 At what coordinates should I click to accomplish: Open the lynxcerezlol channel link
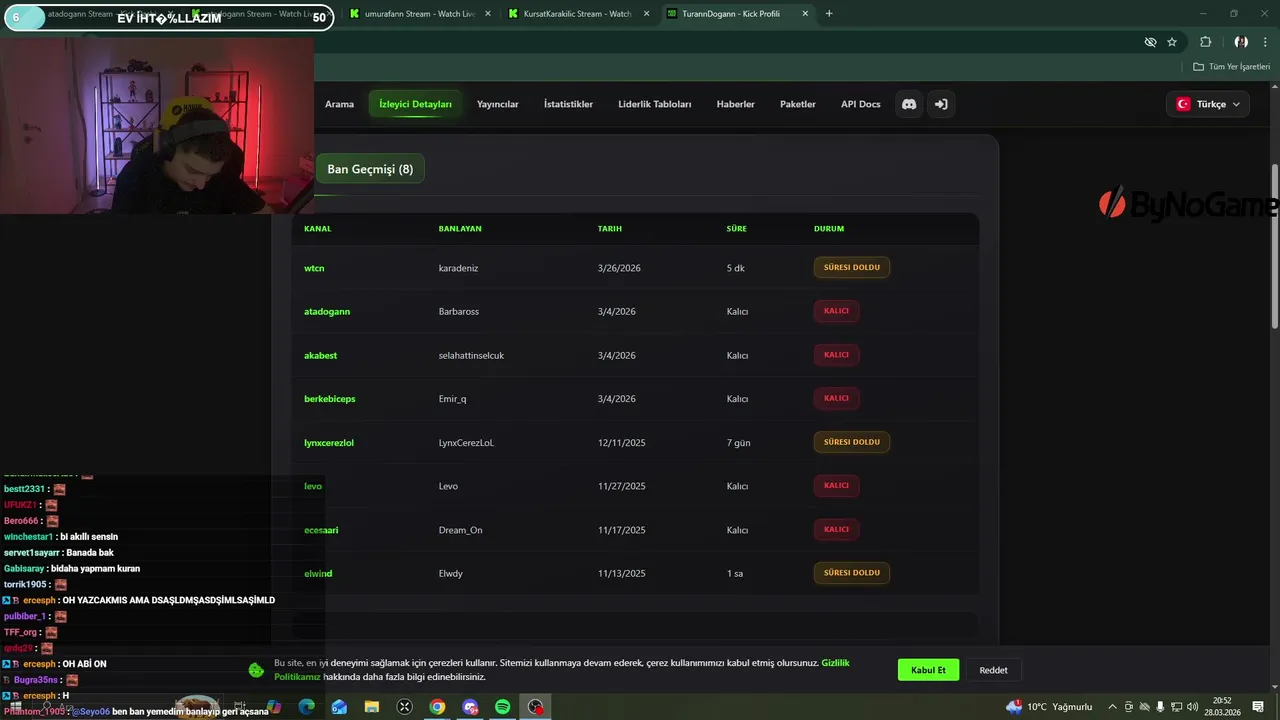[329, 442]
